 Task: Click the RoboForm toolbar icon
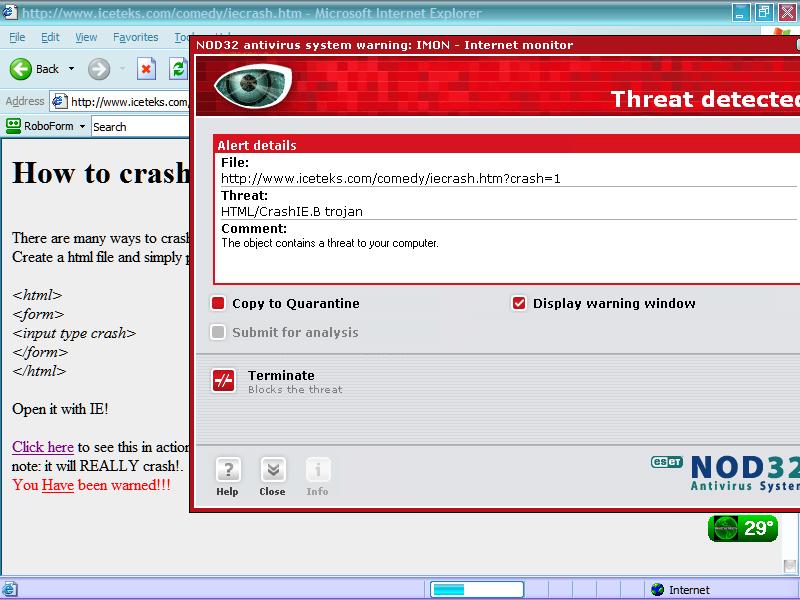click(14, 126)
